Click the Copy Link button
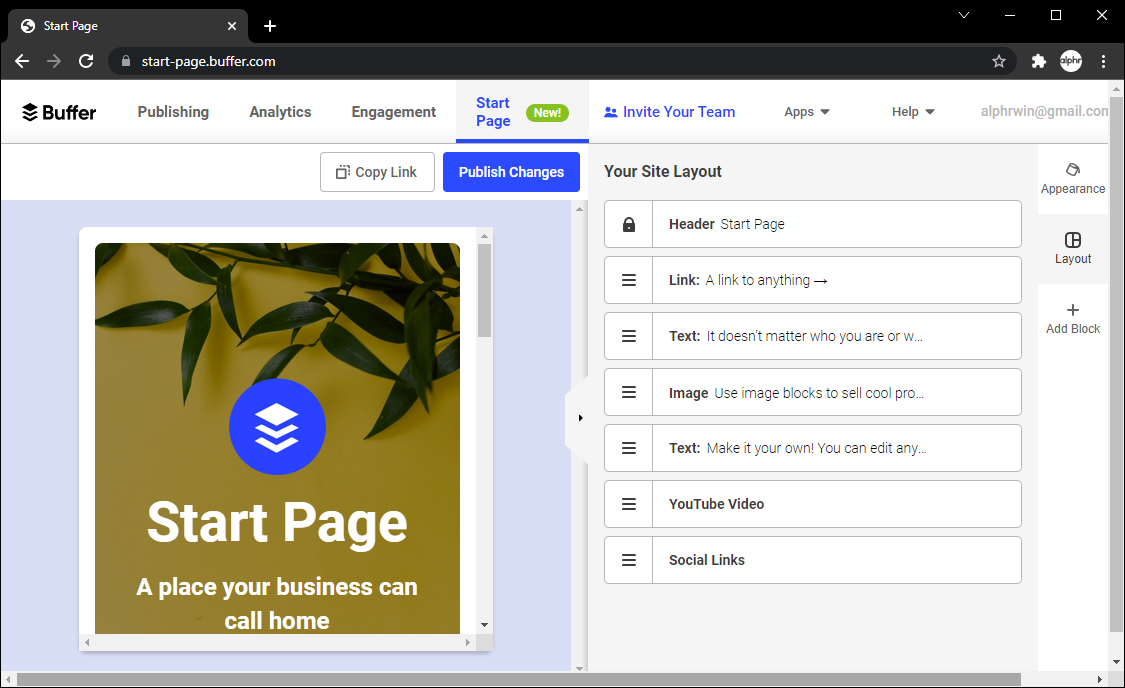The height and width of the screenshot is (688, 1125). point(377,172)
